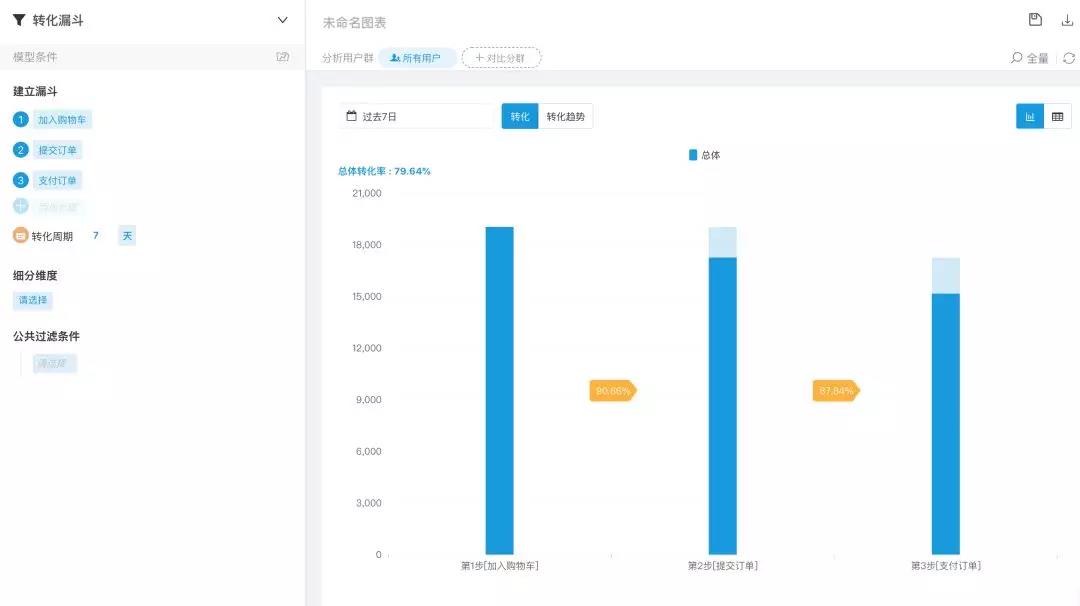Select the 转化 tab

tap(520, 116)
